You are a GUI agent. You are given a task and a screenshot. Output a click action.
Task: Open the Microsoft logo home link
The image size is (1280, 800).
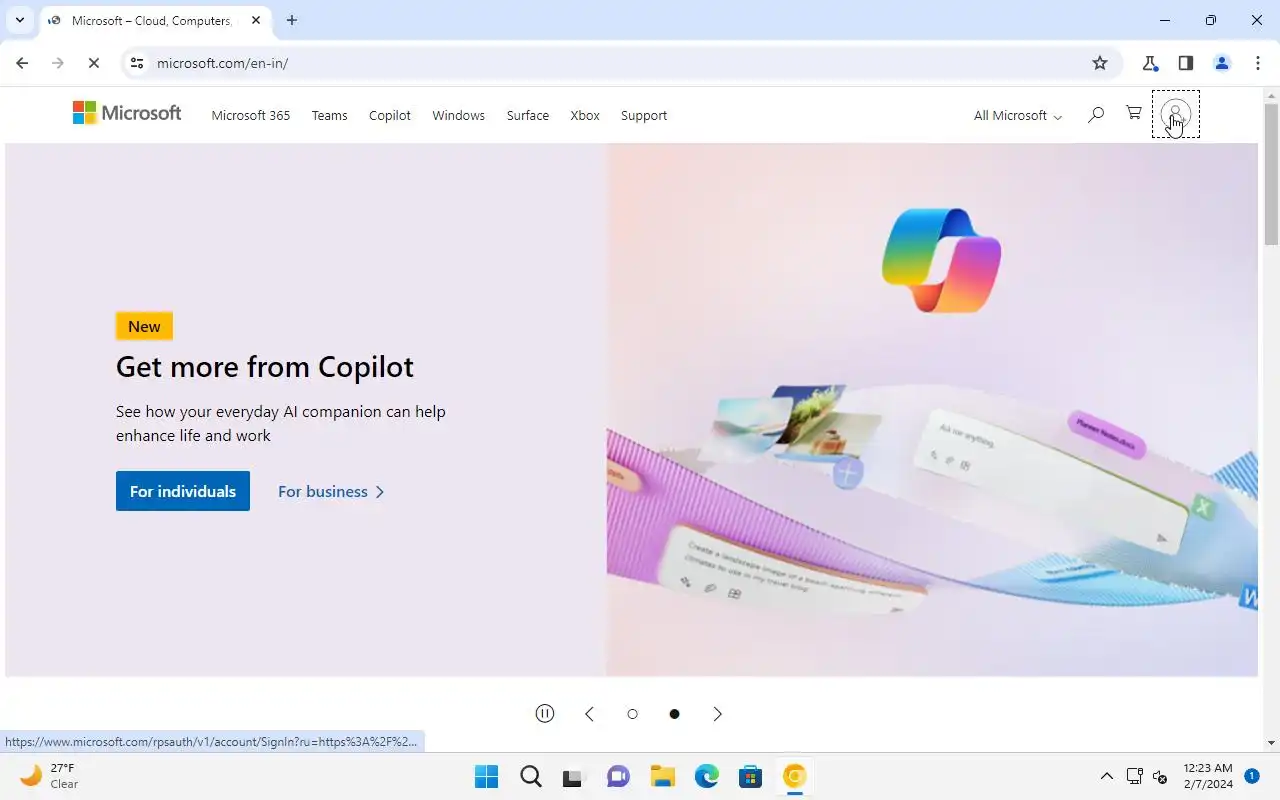[x=127, y=113]
